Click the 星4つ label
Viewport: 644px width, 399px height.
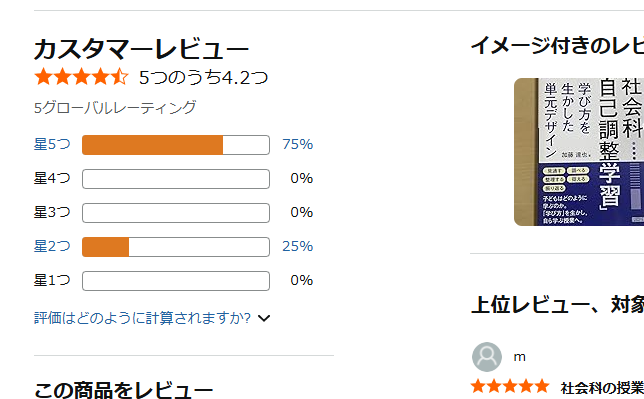(x=52, y=179)
